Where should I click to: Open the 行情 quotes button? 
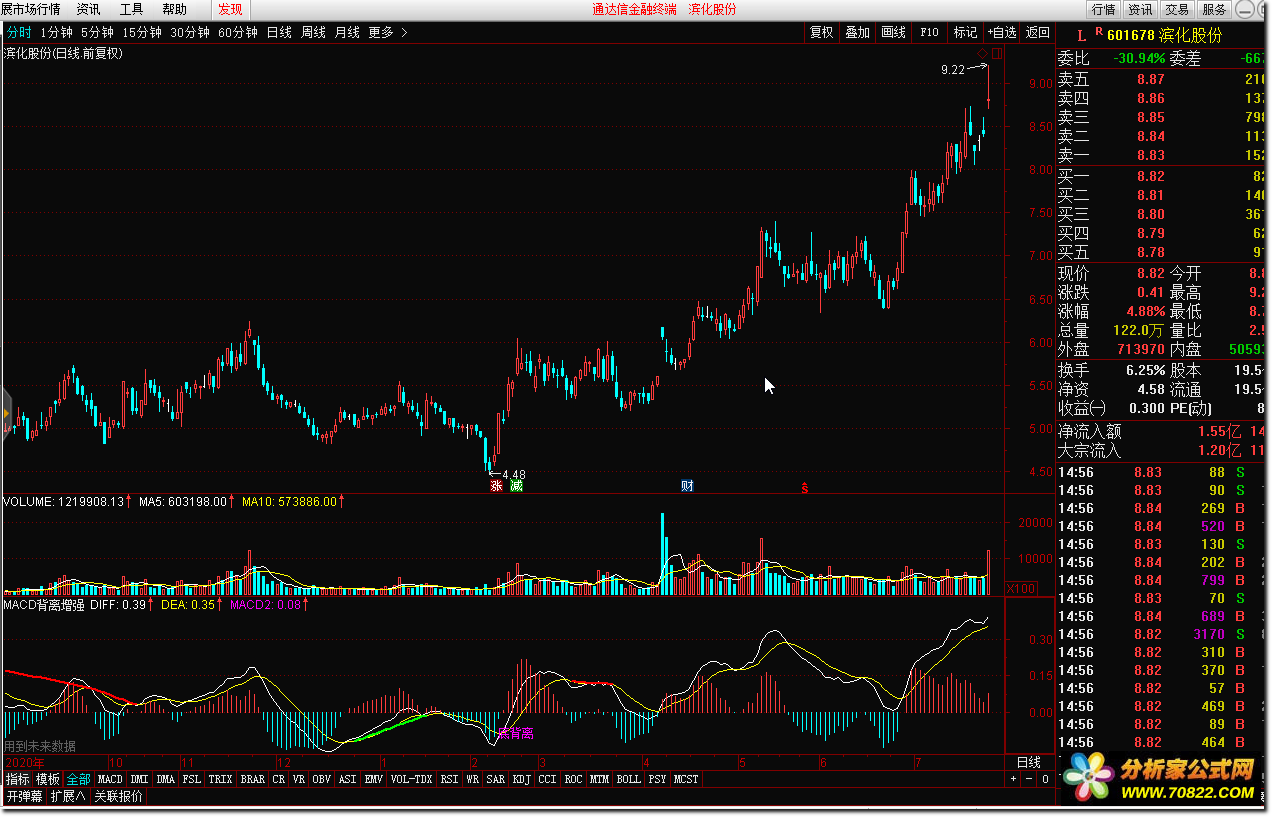1103,9
